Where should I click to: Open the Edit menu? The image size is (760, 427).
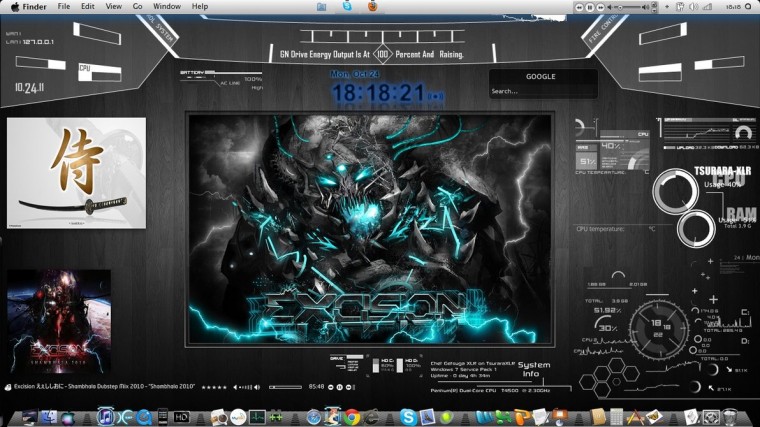click(88, 6)
